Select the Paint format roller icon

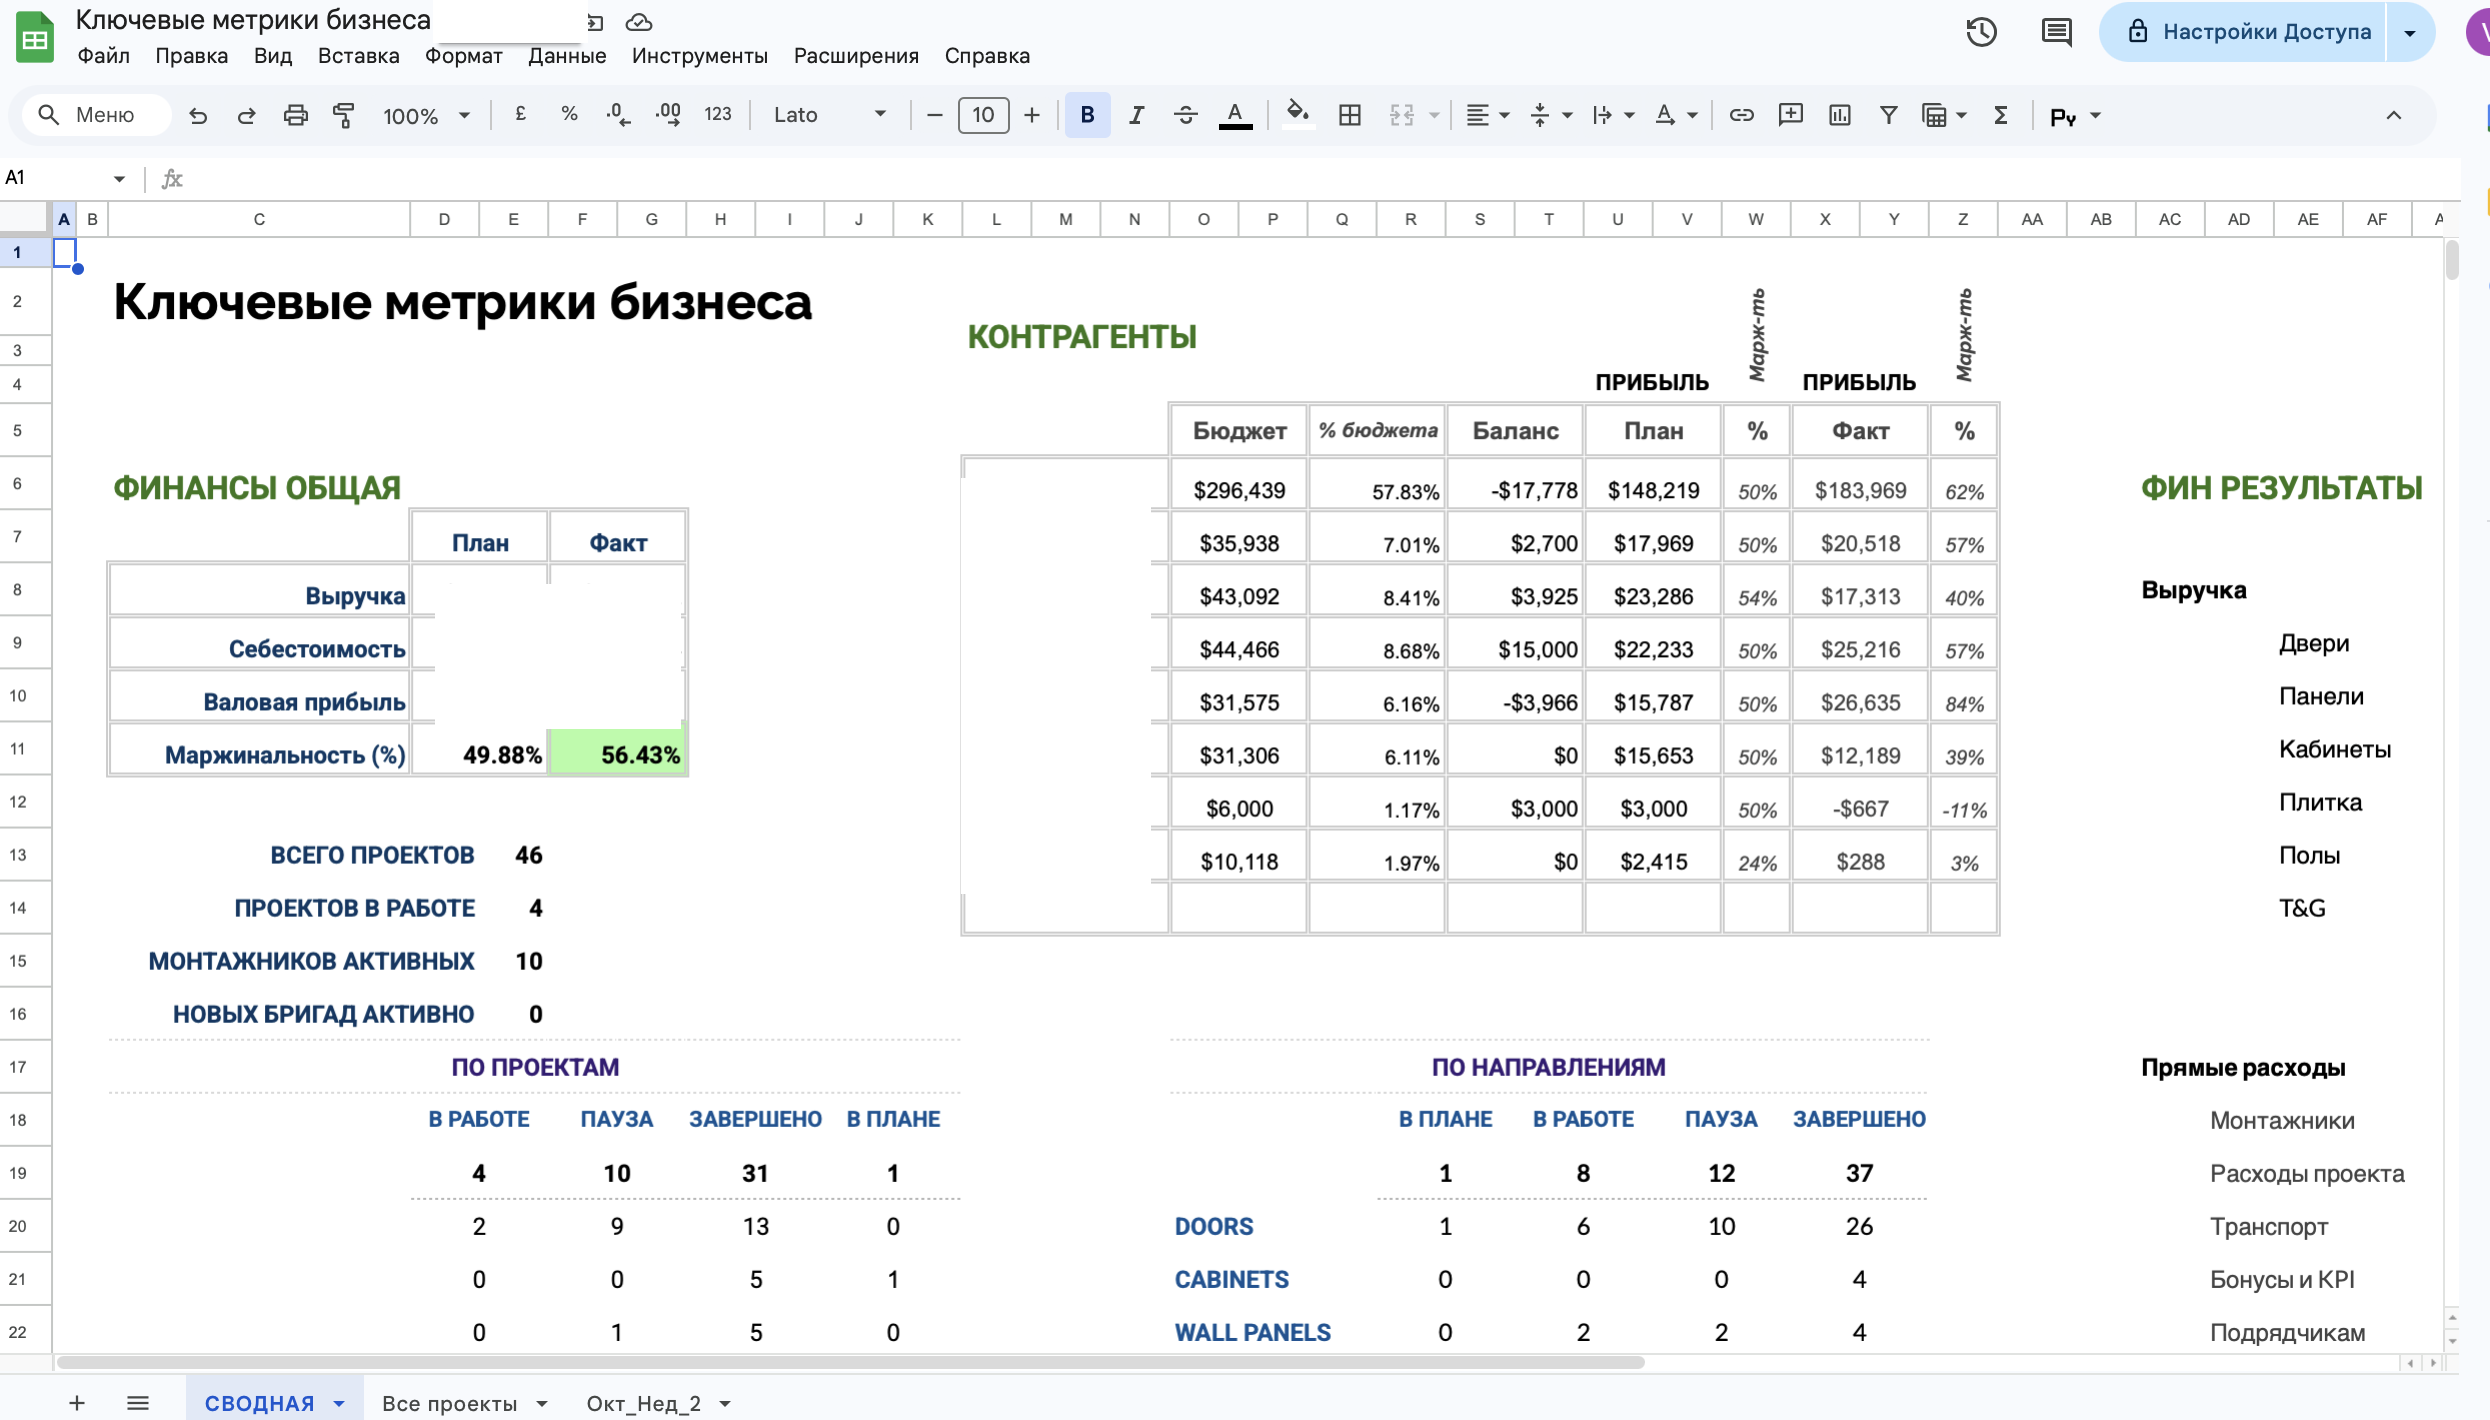coord(344,115)
